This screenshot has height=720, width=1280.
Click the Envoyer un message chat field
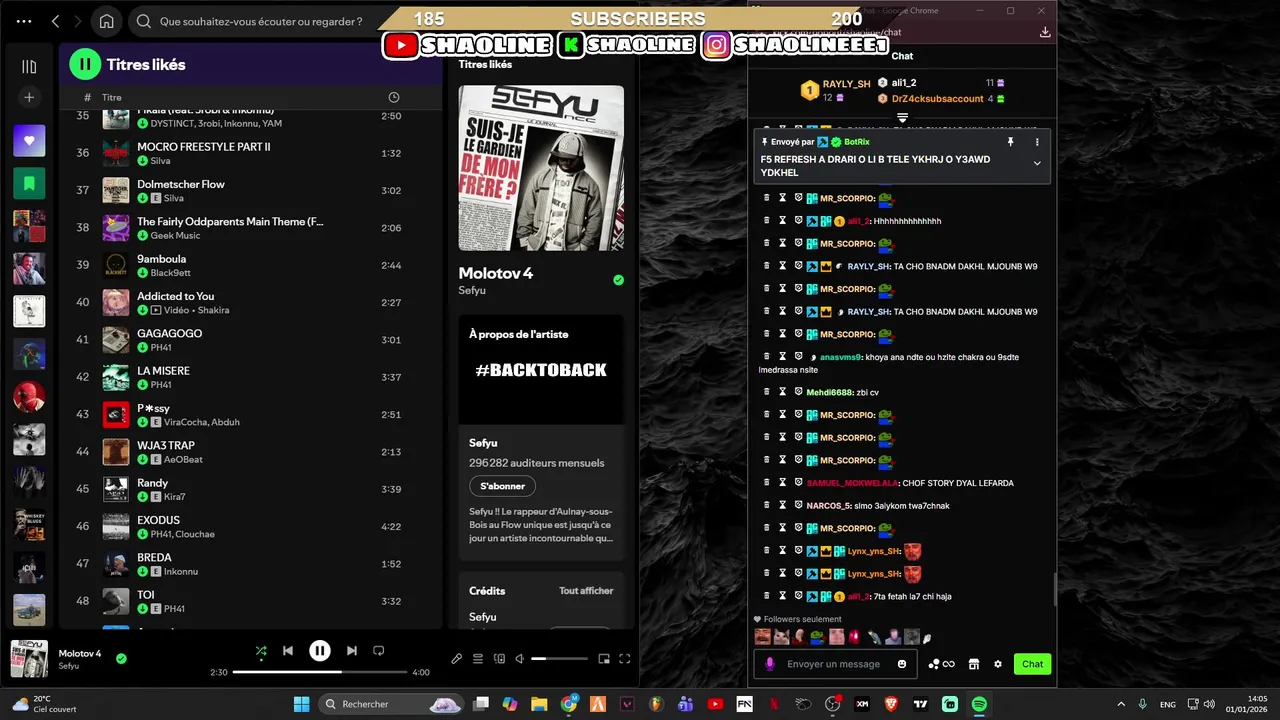point(833,664)
